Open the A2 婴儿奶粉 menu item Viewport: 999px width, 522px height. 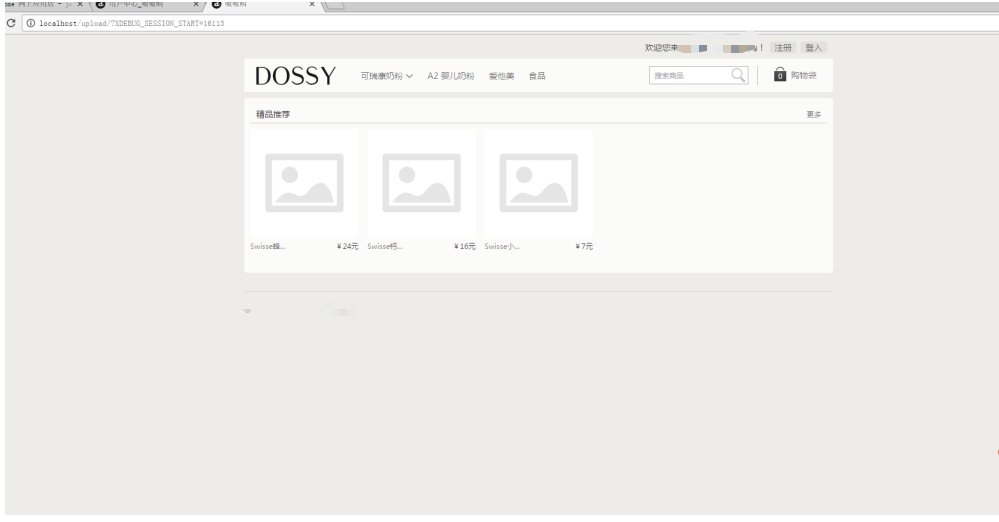450,76
